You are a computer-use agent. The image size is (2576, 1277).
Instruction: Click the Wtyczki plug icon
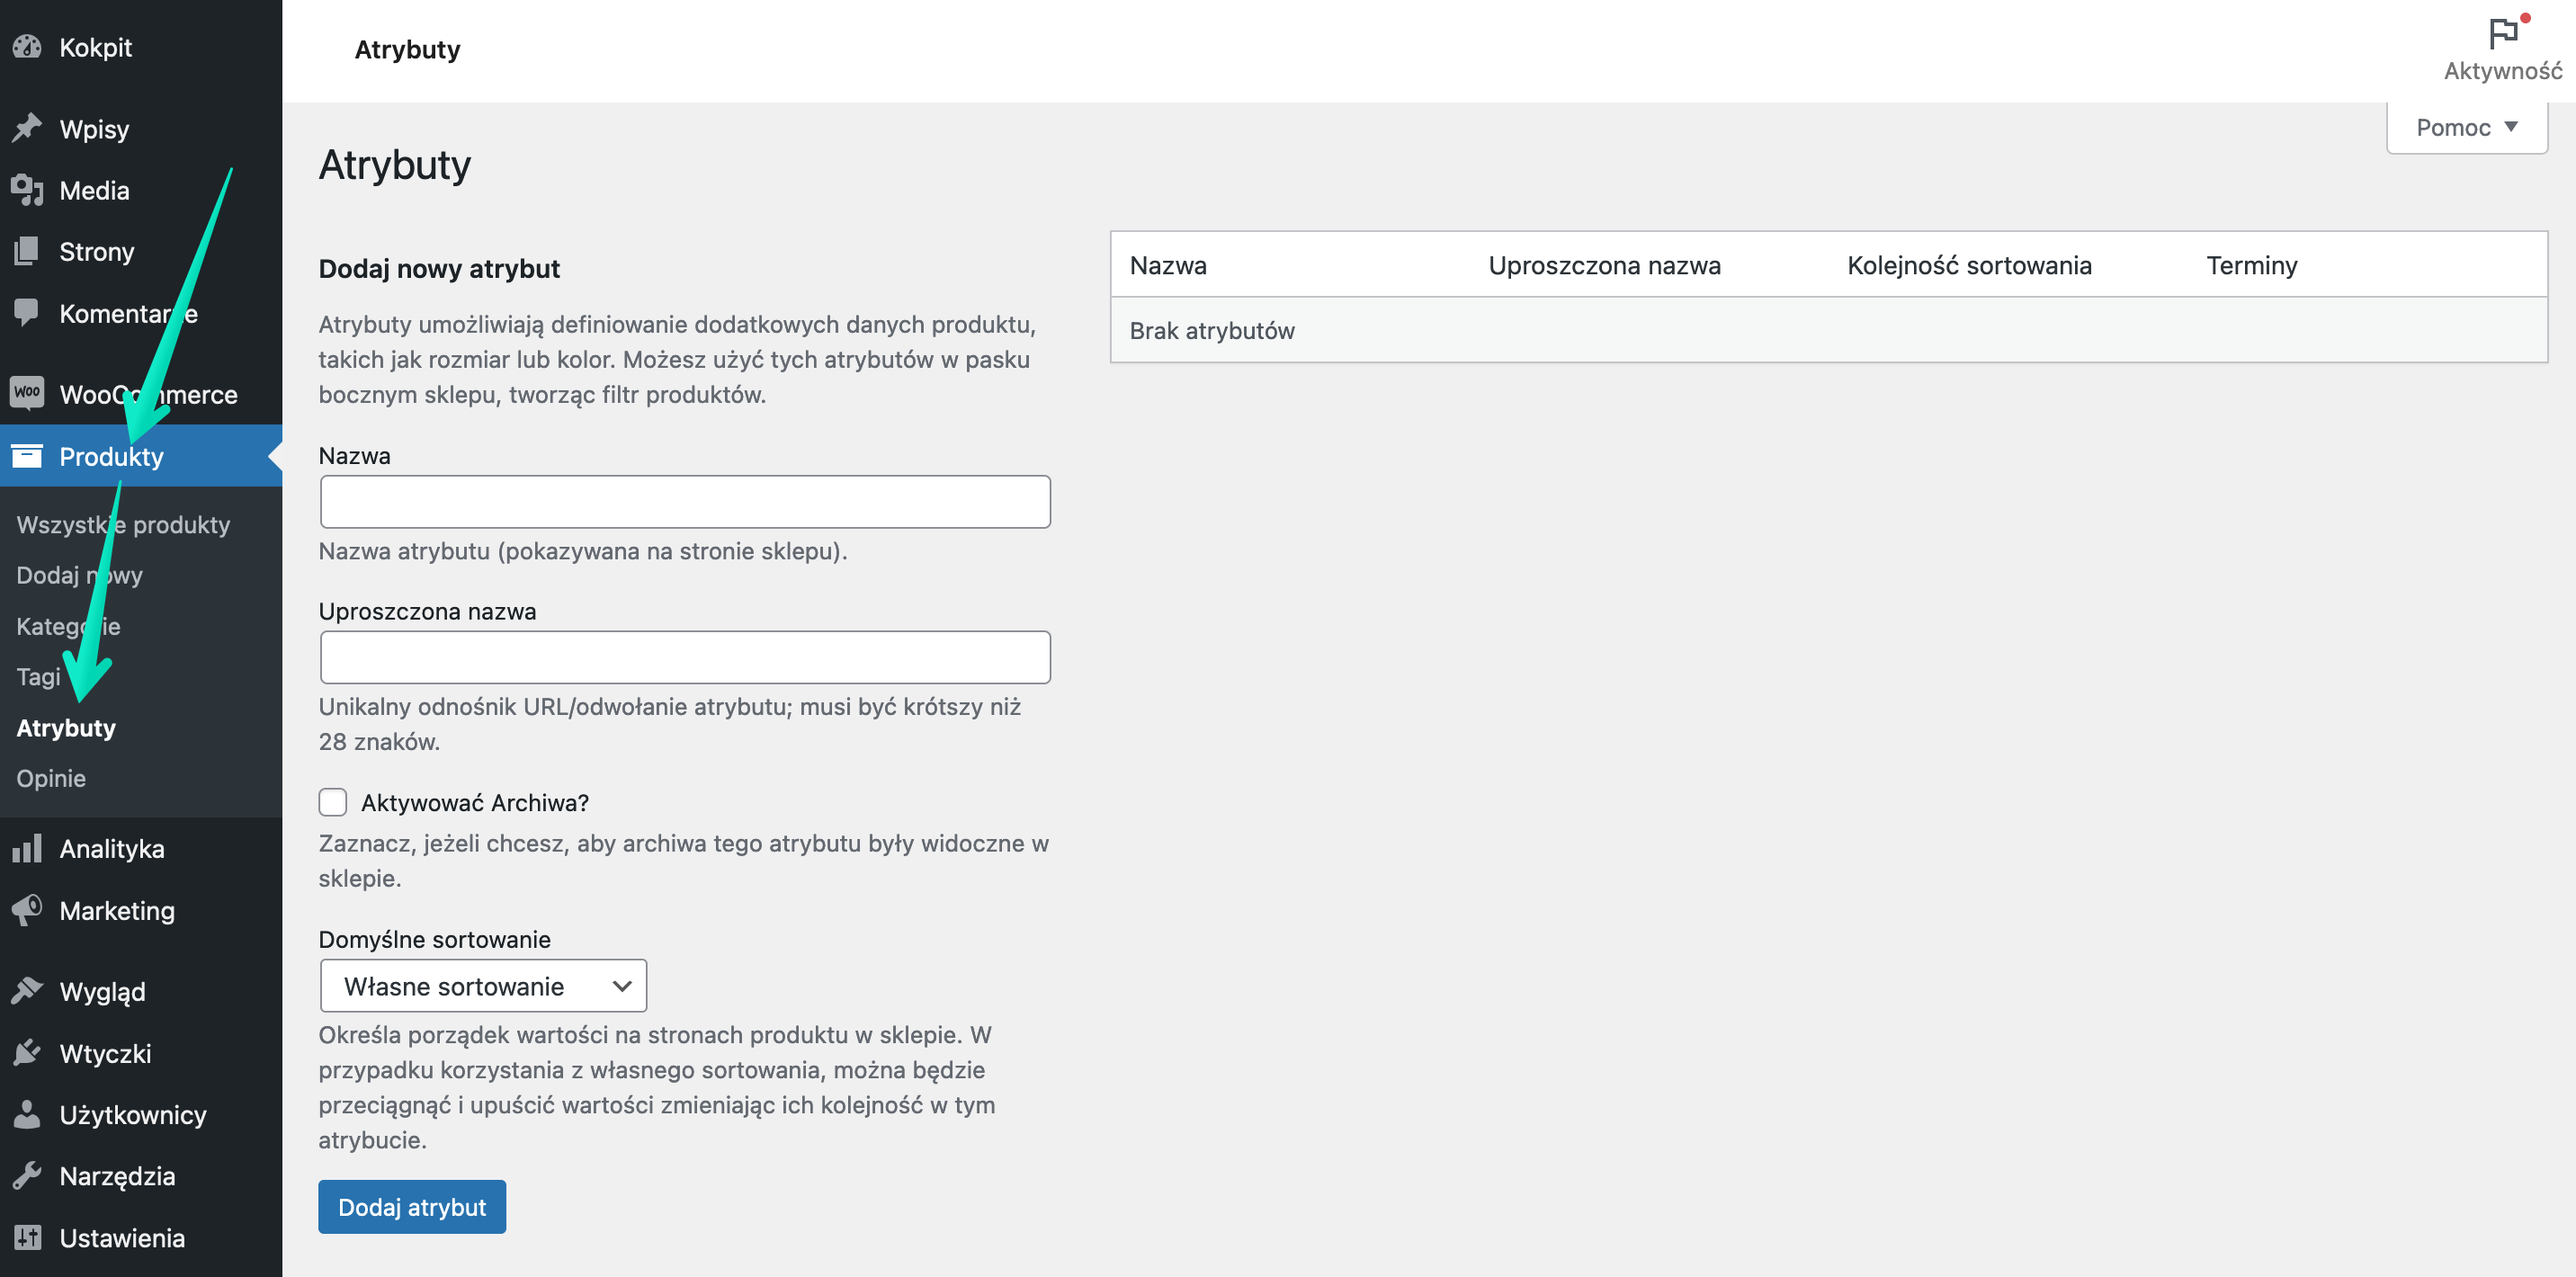coord(27,1053)
